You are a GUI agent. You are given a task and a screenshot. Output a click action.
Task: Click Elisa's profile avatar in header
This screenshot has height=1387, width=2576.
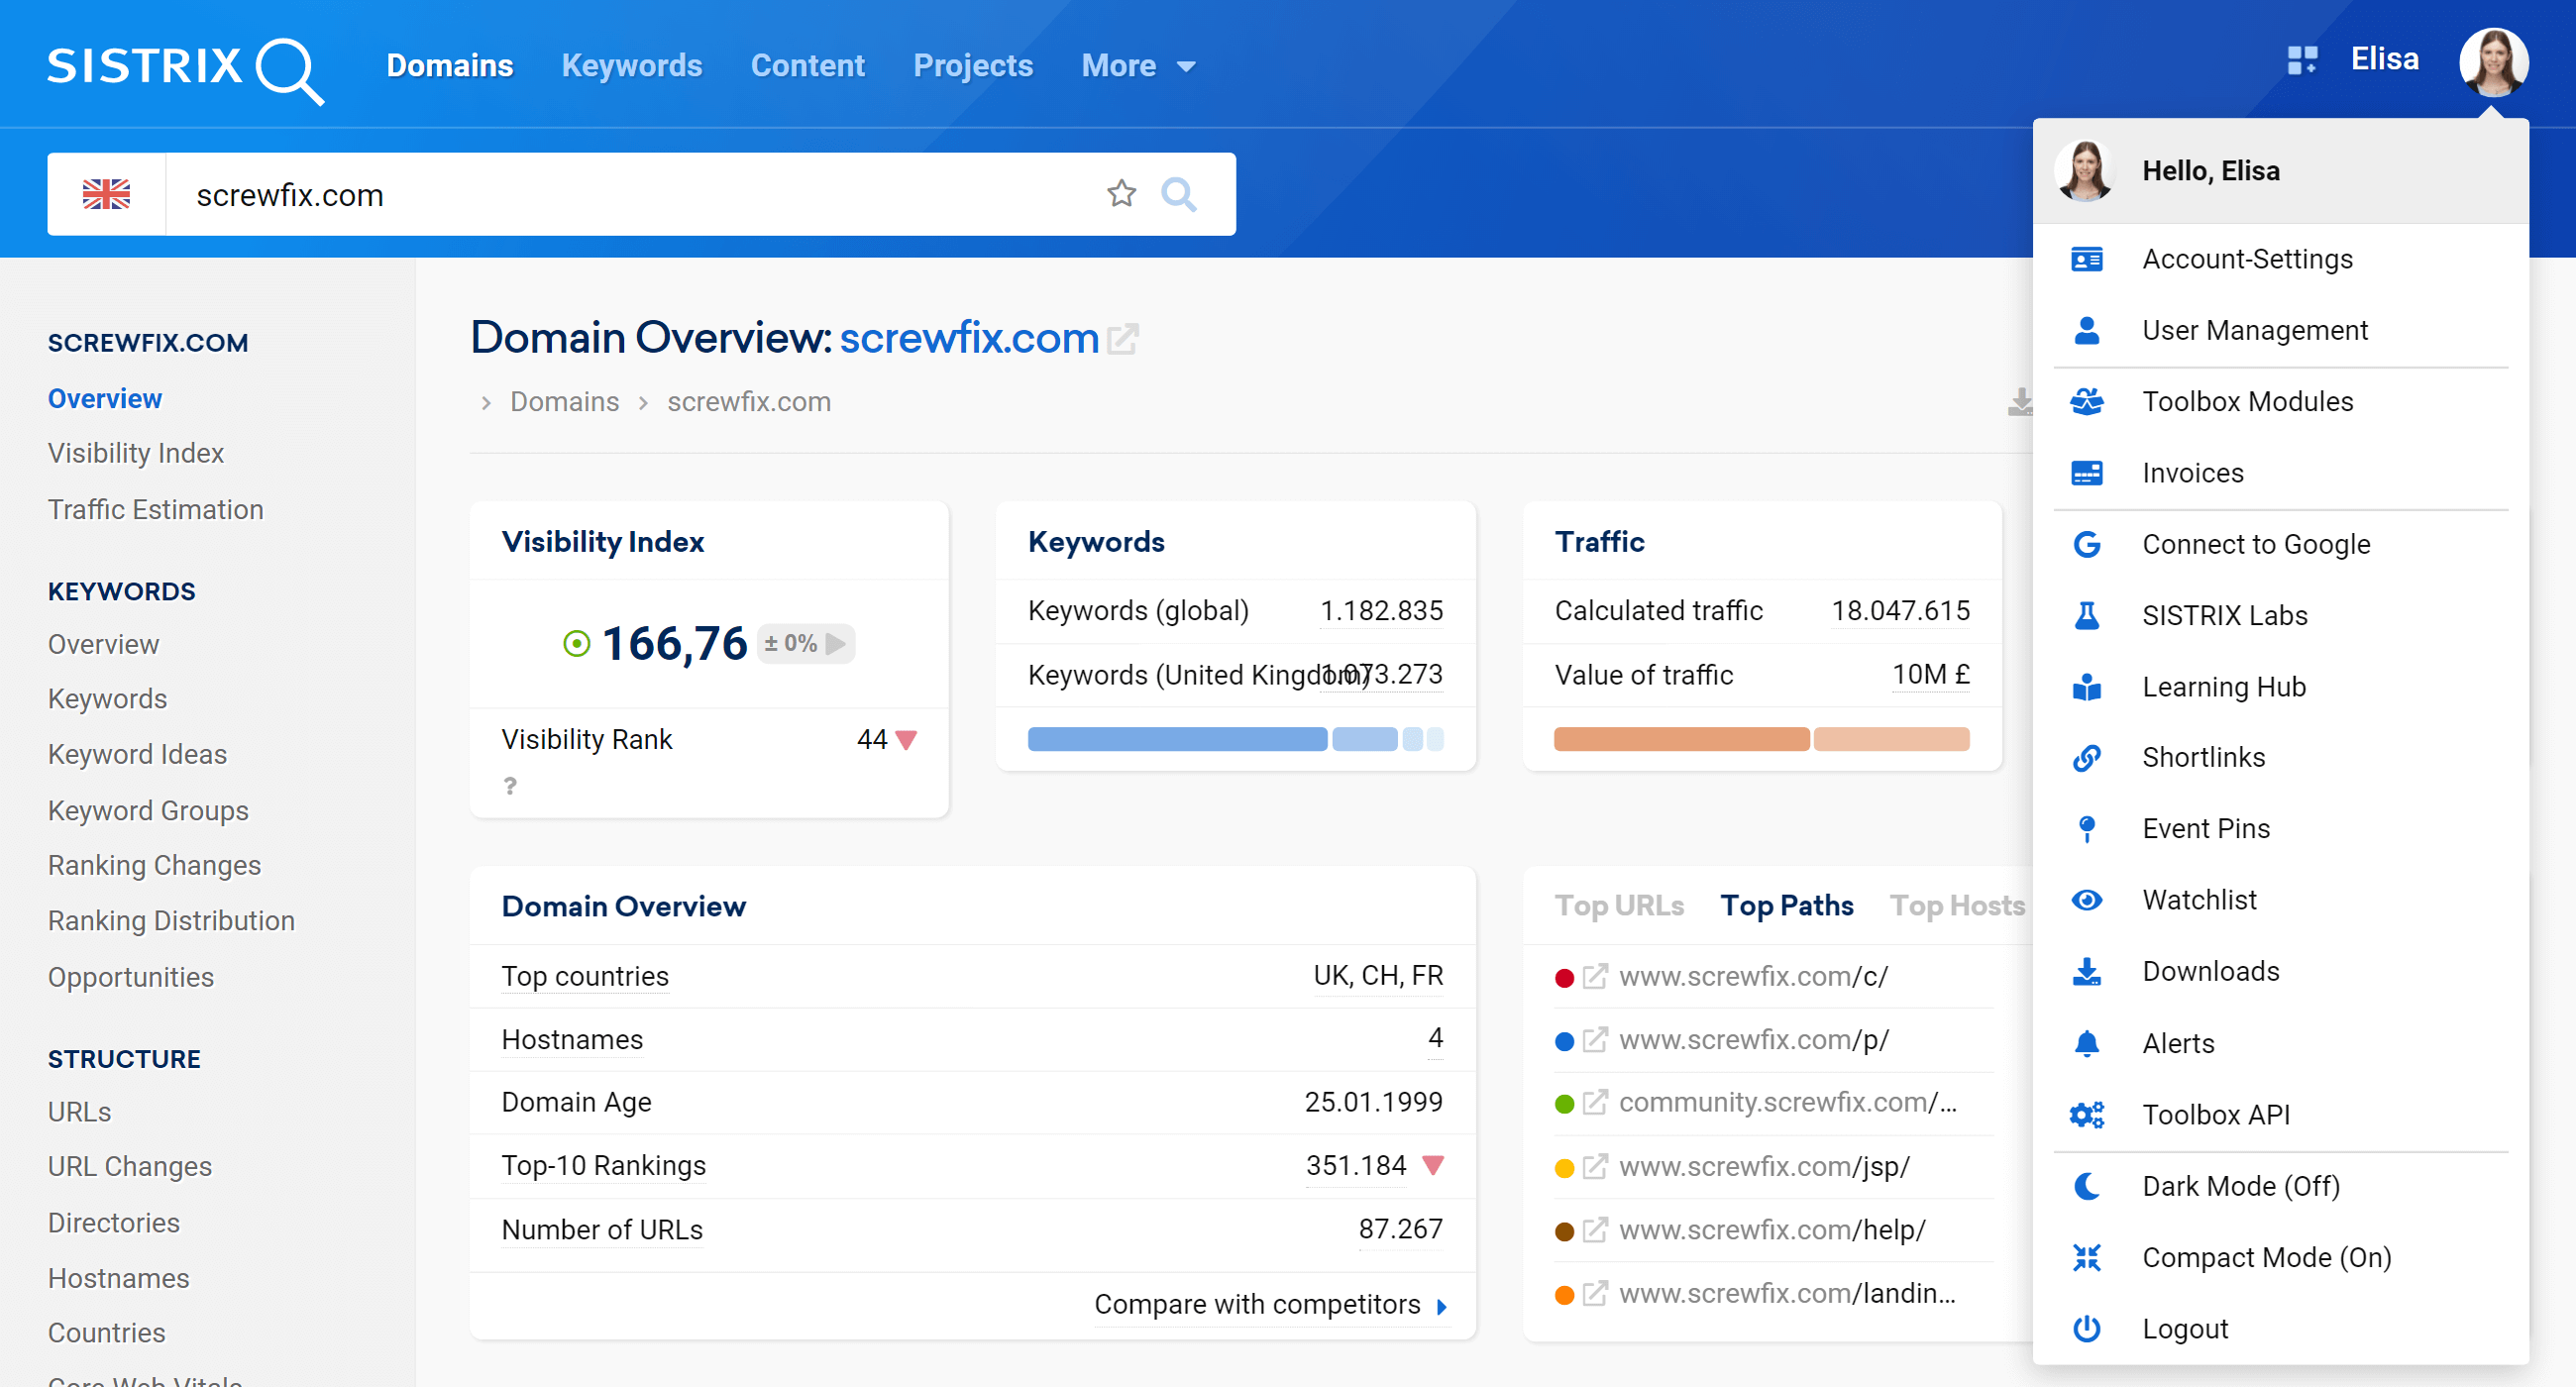pyautogui.click(x=2493, y=62)
